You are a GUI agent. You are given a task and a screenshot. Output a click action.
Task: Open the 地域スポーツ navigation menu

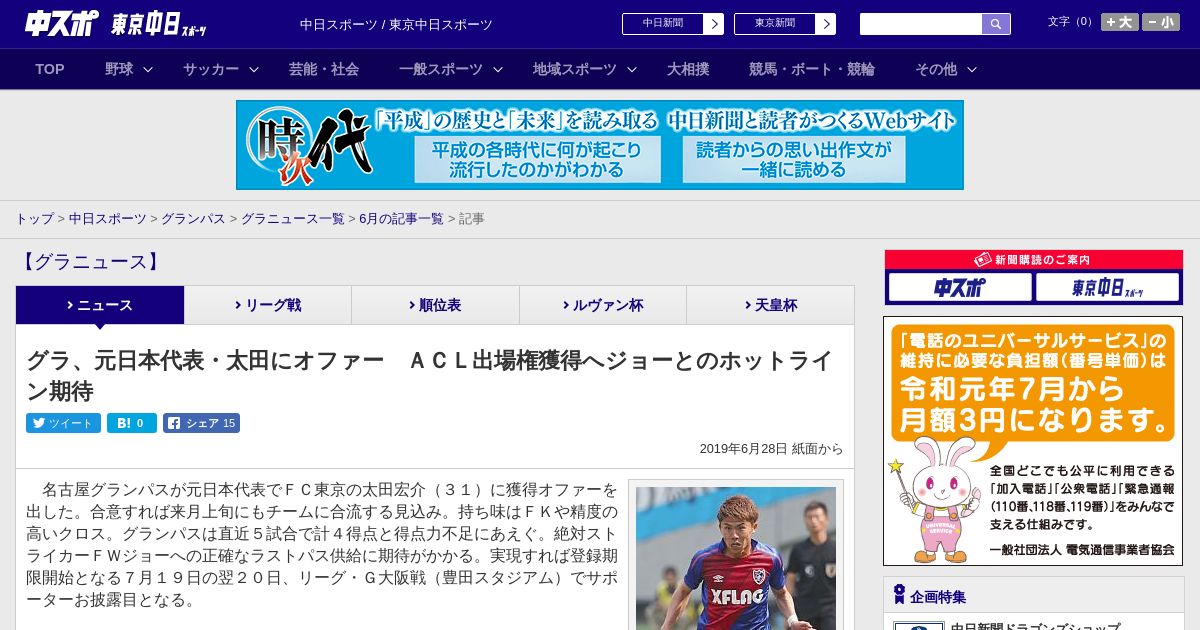pyautogui.click(x=575, y=69)
